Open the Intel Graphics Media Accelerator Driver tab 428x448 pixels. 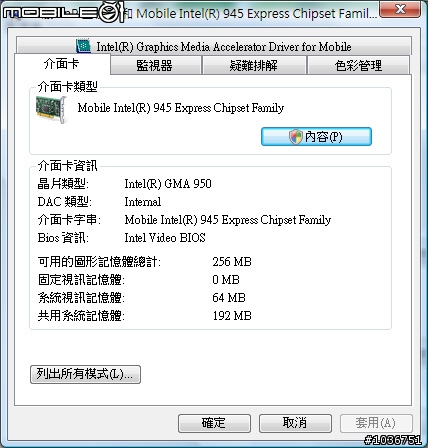[214, 46]
